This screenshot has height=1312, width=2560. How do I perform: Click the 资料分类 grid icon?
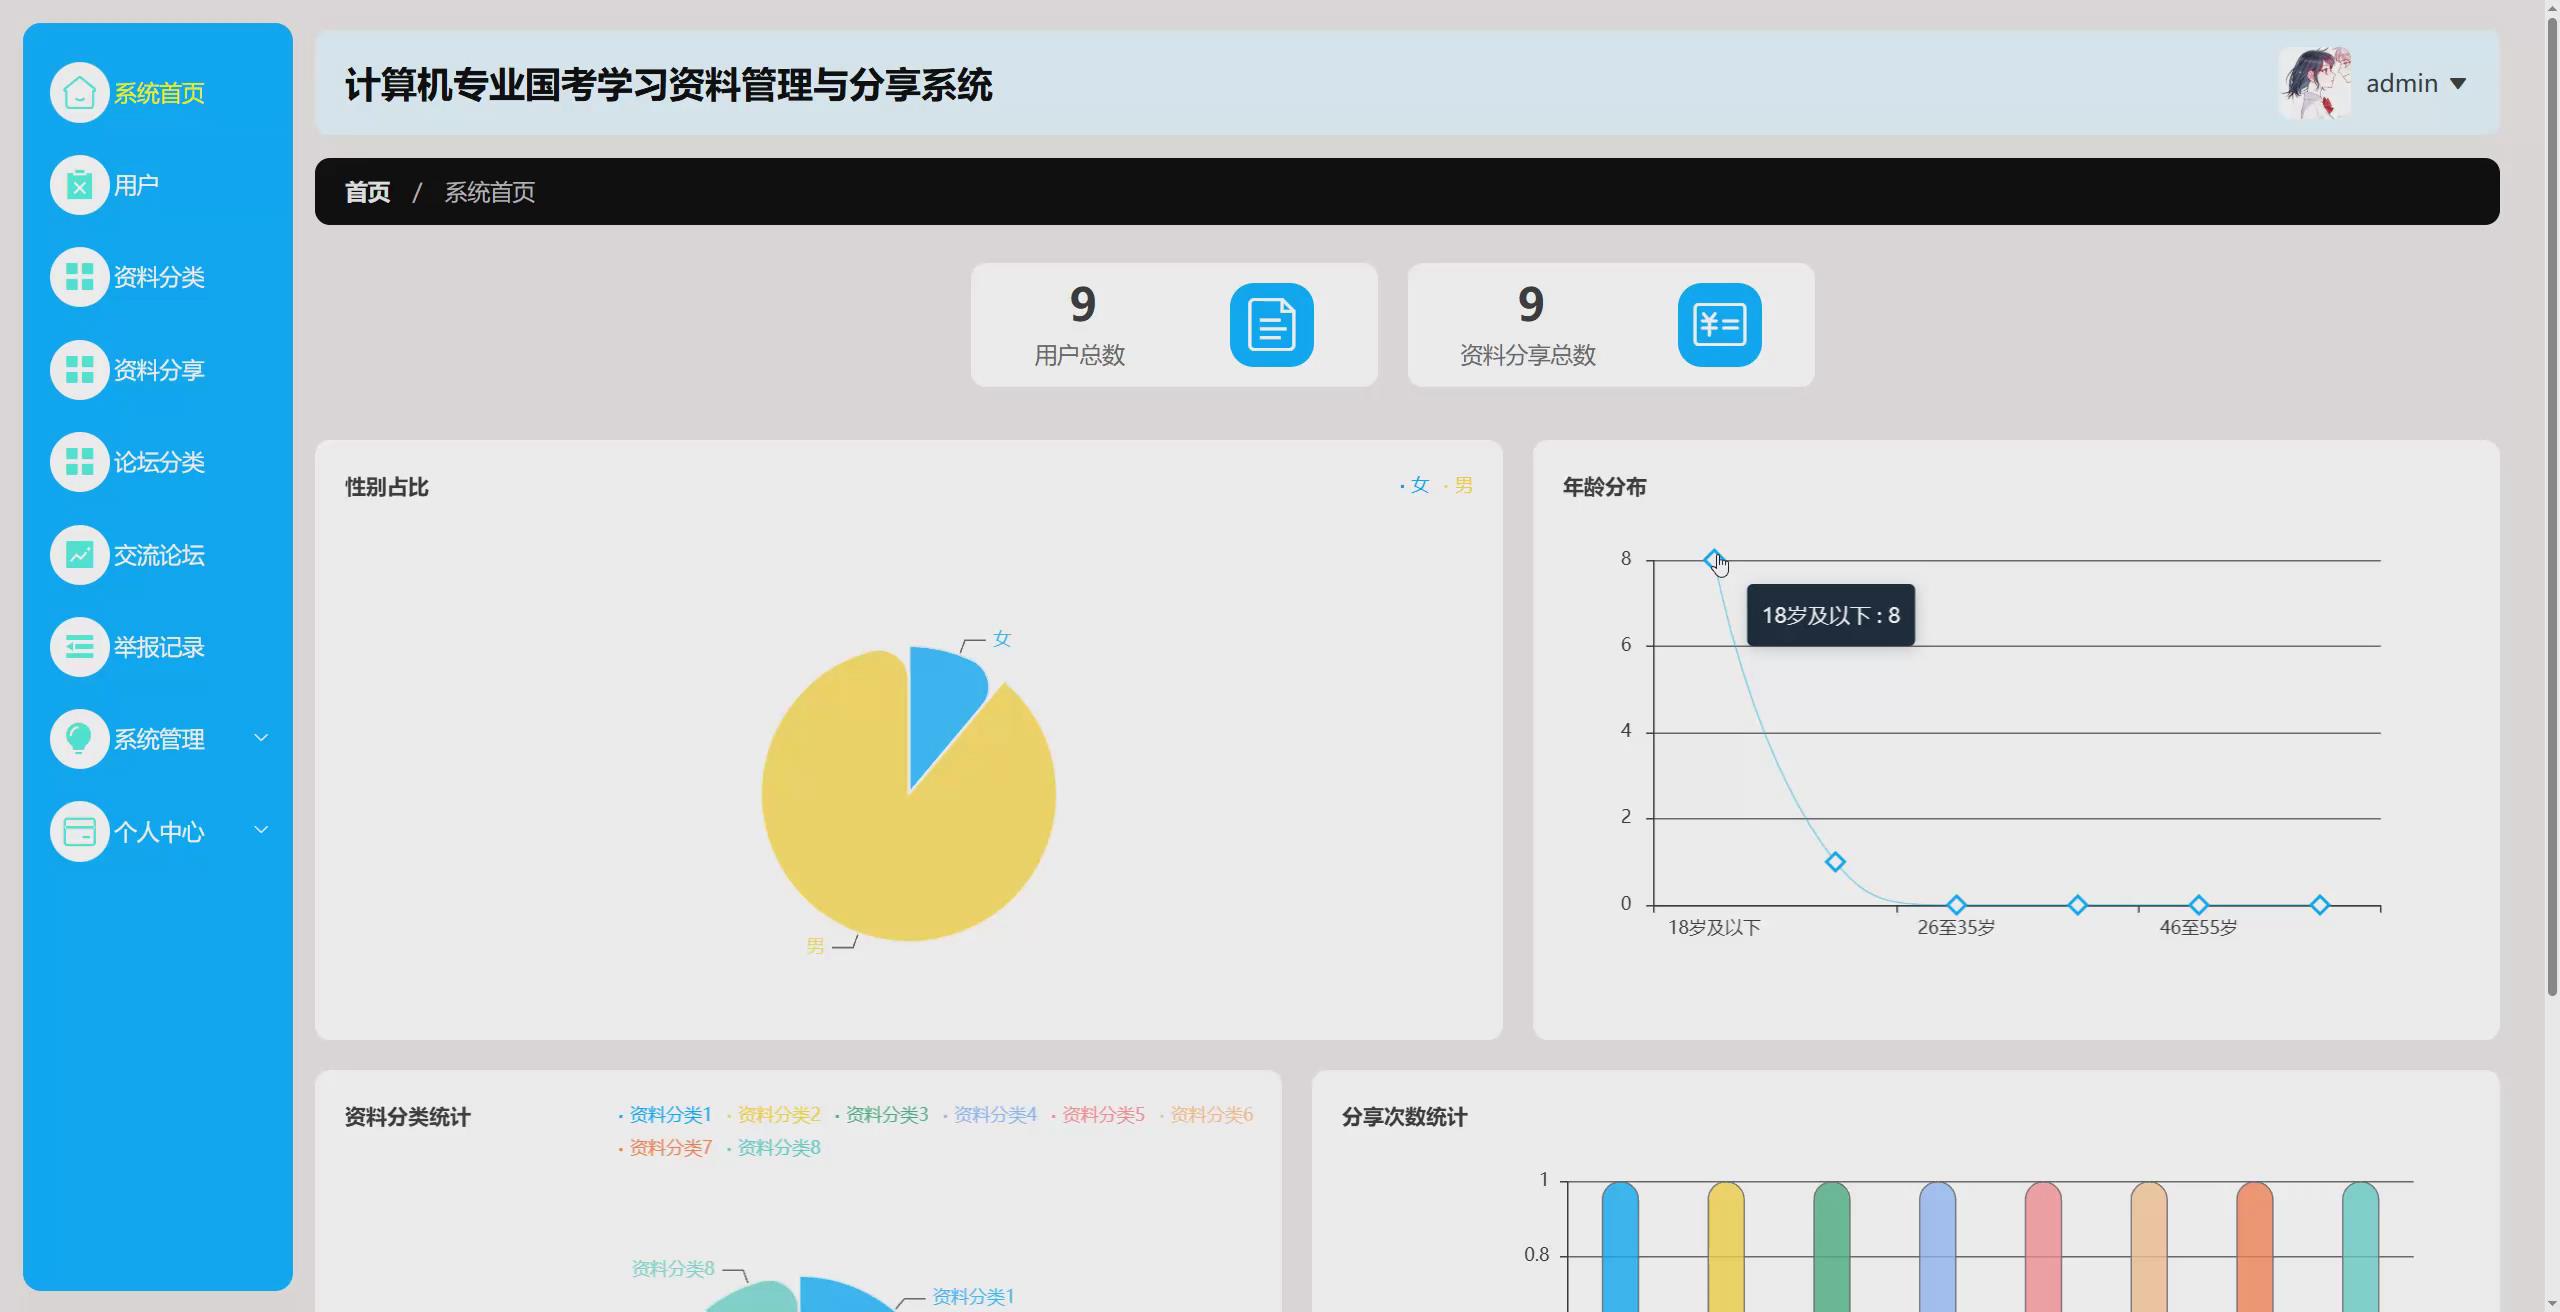tap(79, 277)
